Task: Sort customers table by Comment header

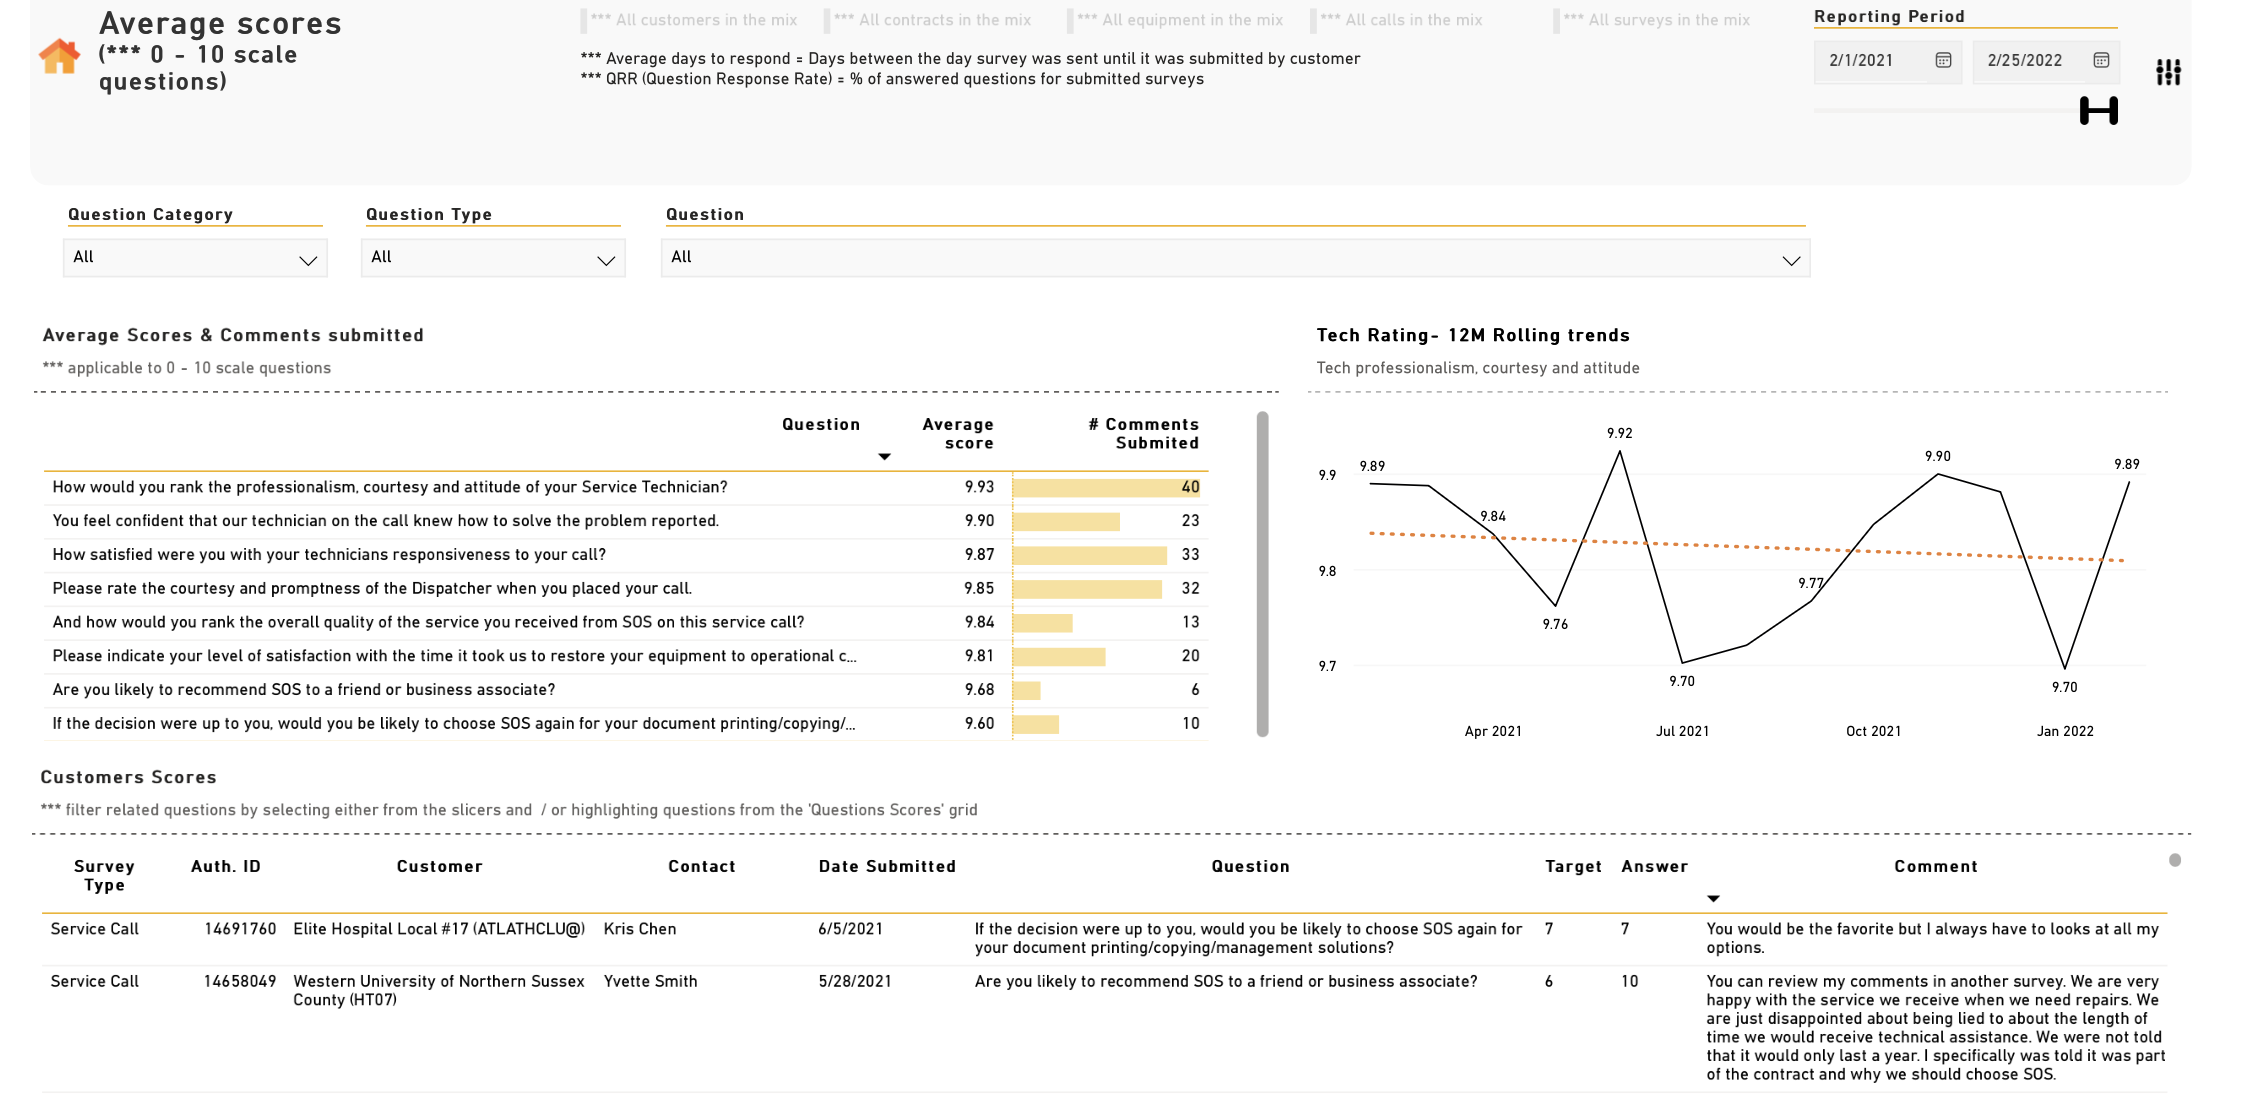Action: point(1936,867)
